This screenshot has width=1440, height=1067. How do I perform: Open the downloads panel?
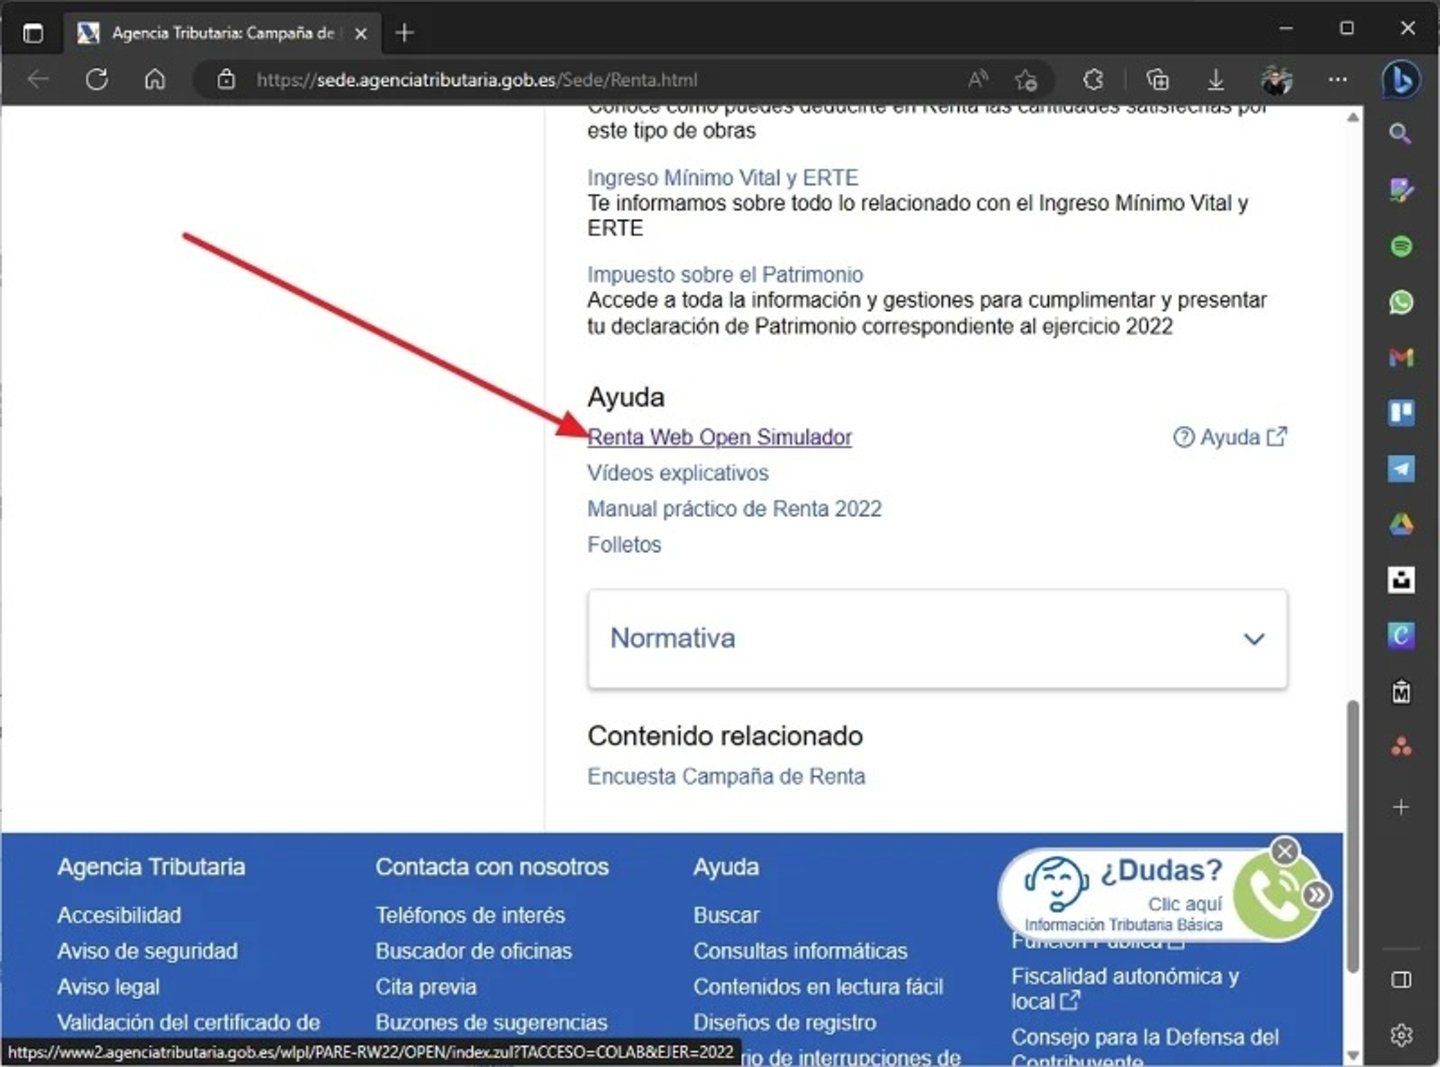tap(1216, 79)
